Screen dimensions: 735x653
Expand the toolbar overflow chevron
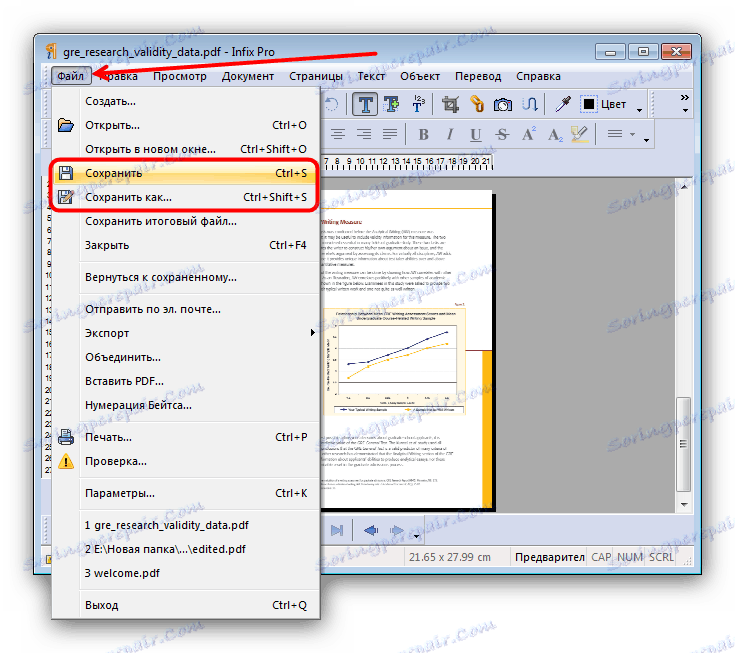(685, 98)
